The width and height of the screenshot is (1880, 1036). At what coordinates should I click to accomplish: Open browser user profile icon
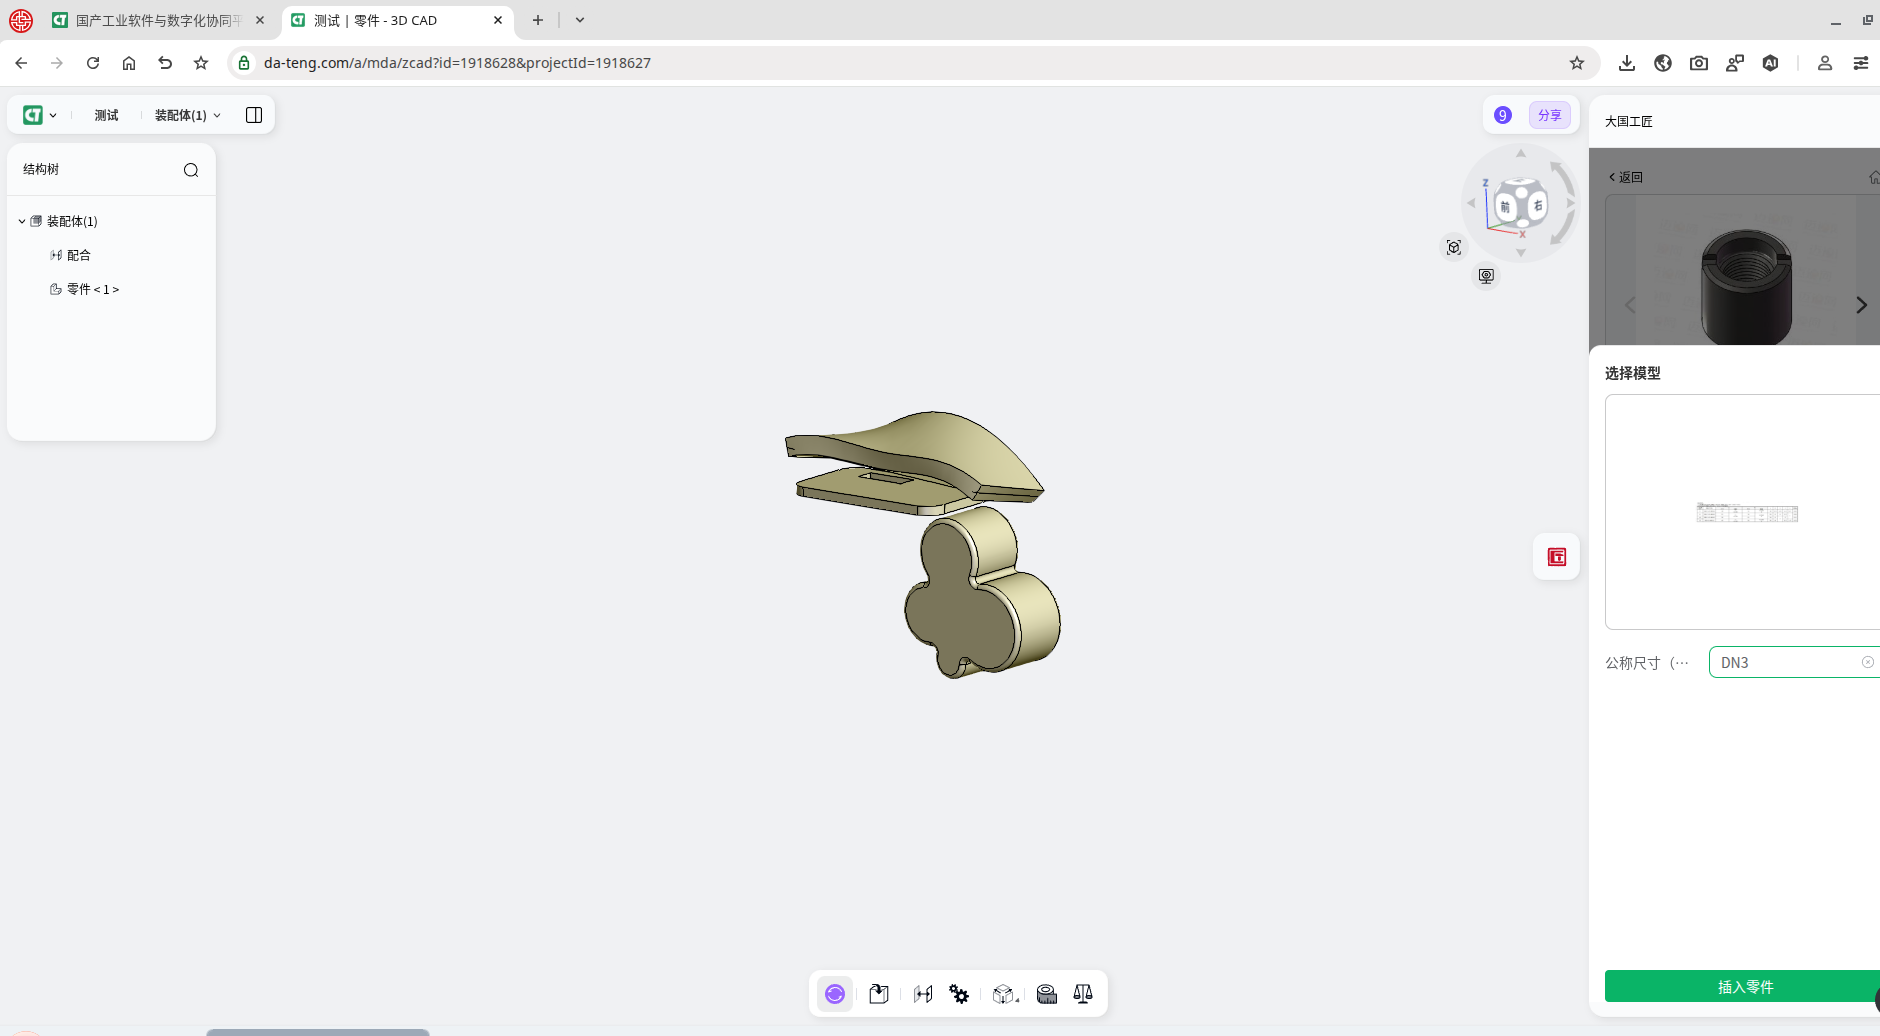pos(1825,63)
